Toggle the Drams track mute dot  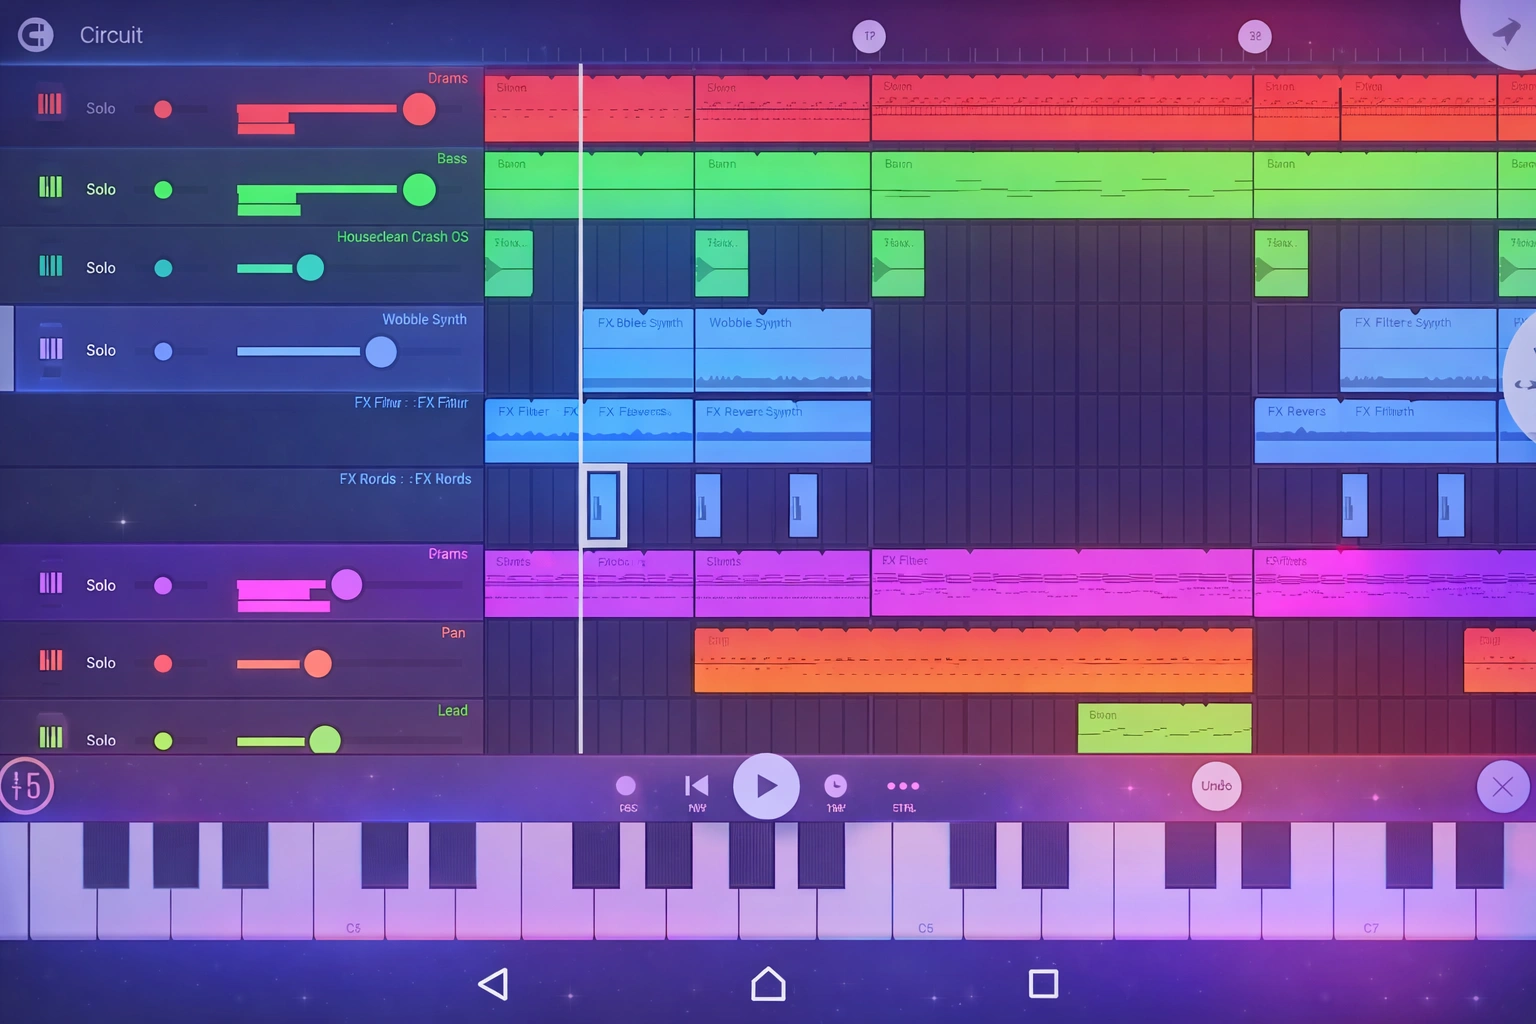[x=163, y=109]
